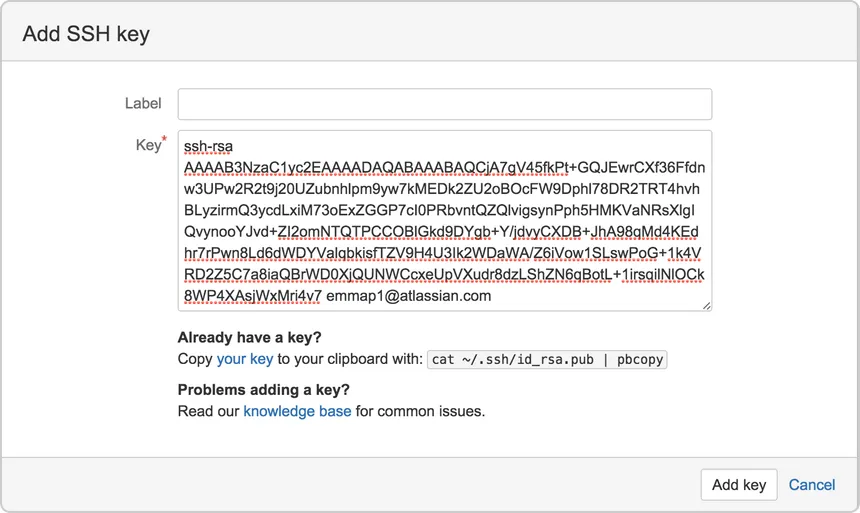This screenshot has width=860, height=513.
Task: Click the Label input field
Action: [x=444, y=104]
